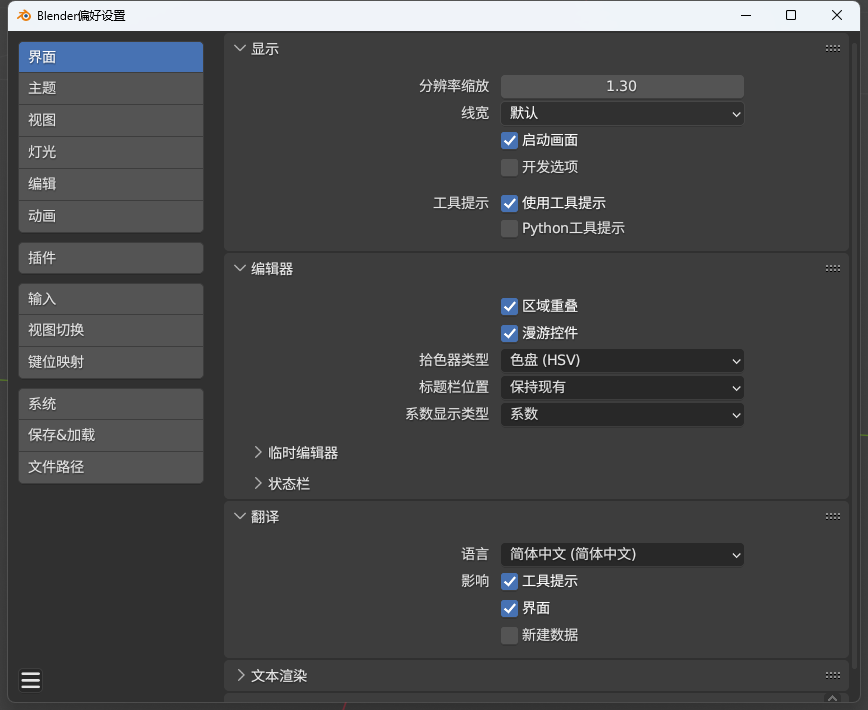Open the 插件 category
The height and width of the screenshot is (710, 868).
coord(111,258)
